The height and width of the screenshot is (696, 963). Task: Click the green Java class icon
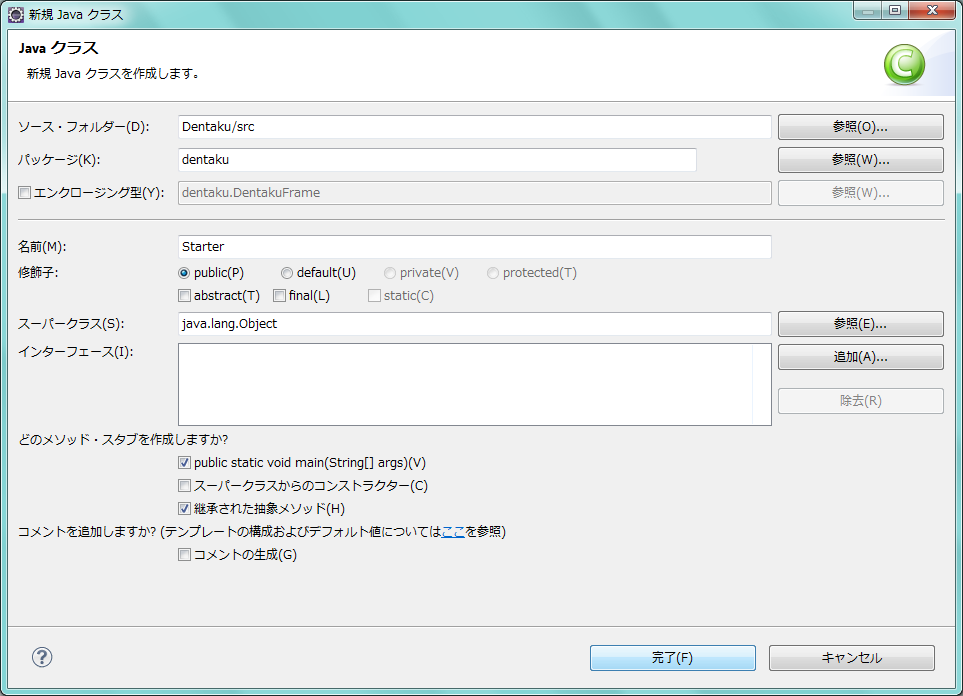[x=903, y=66]
